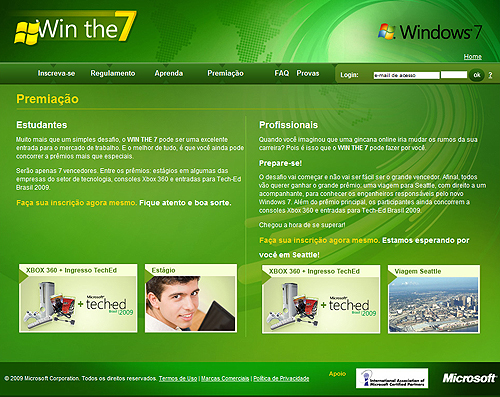Go to Inscreva-se menu item
Screen dimensions: 500x397
click(56, 73)
